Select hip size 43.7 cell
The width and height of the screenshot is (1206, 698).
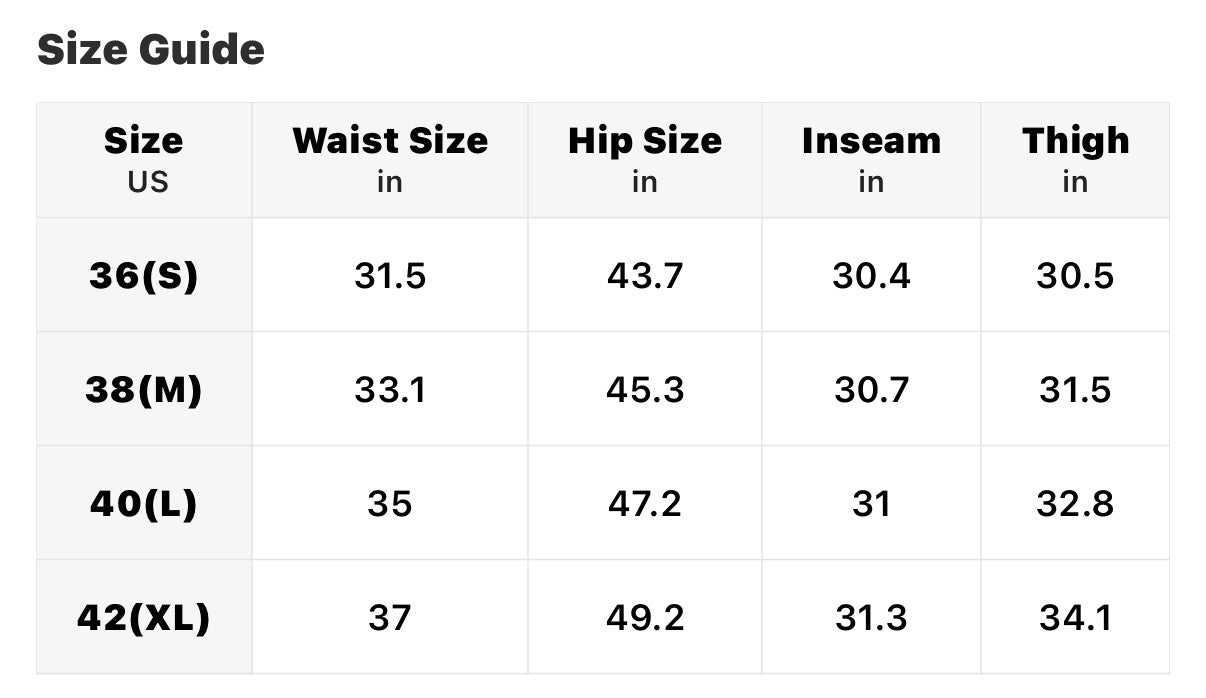coord(645,275)
